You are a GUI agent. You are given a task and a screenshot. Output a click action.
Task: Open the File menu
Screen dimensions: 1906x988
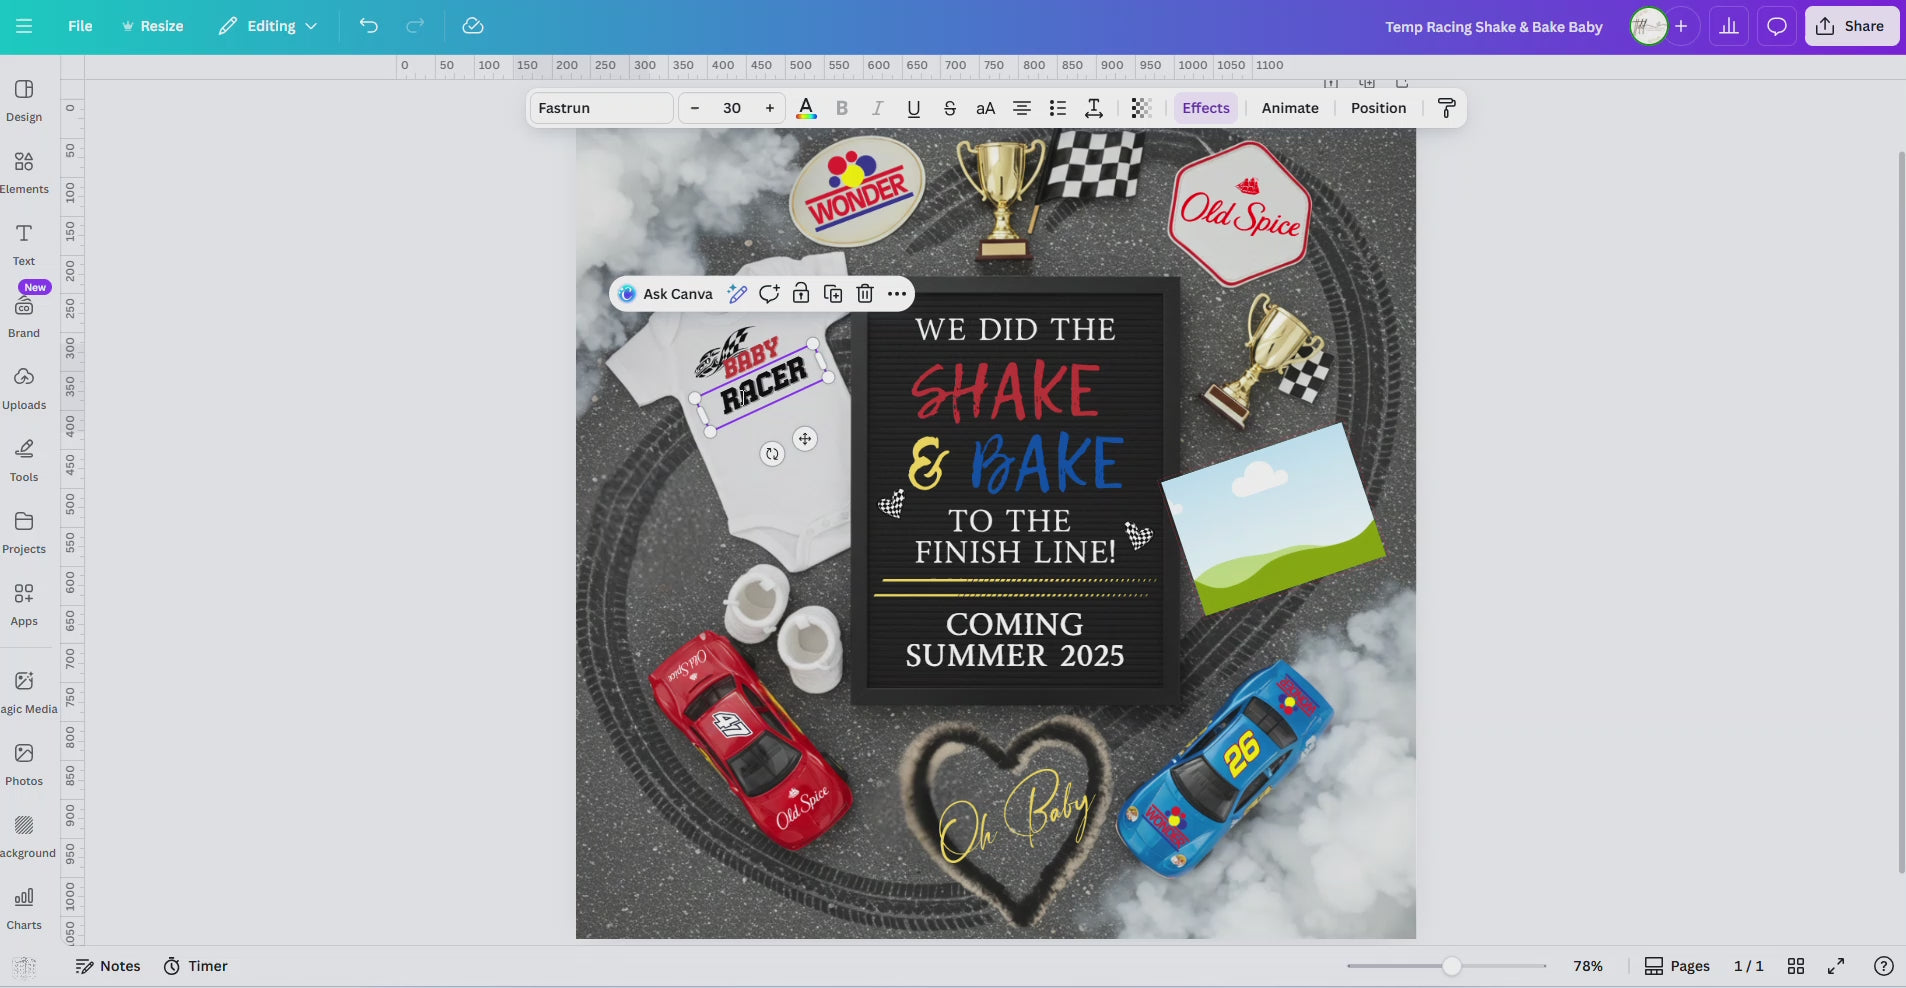point(80,26)
